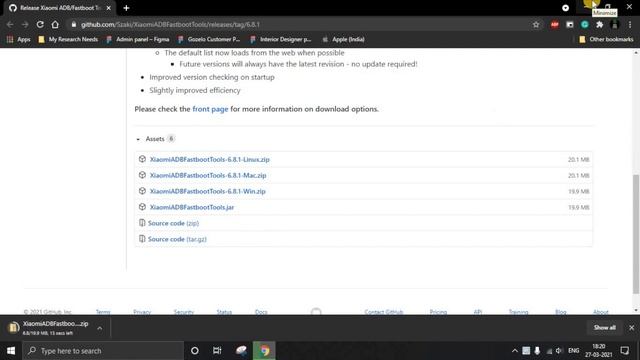Open the Pricing footer link

pyautogui.click(x=438, y=312)
